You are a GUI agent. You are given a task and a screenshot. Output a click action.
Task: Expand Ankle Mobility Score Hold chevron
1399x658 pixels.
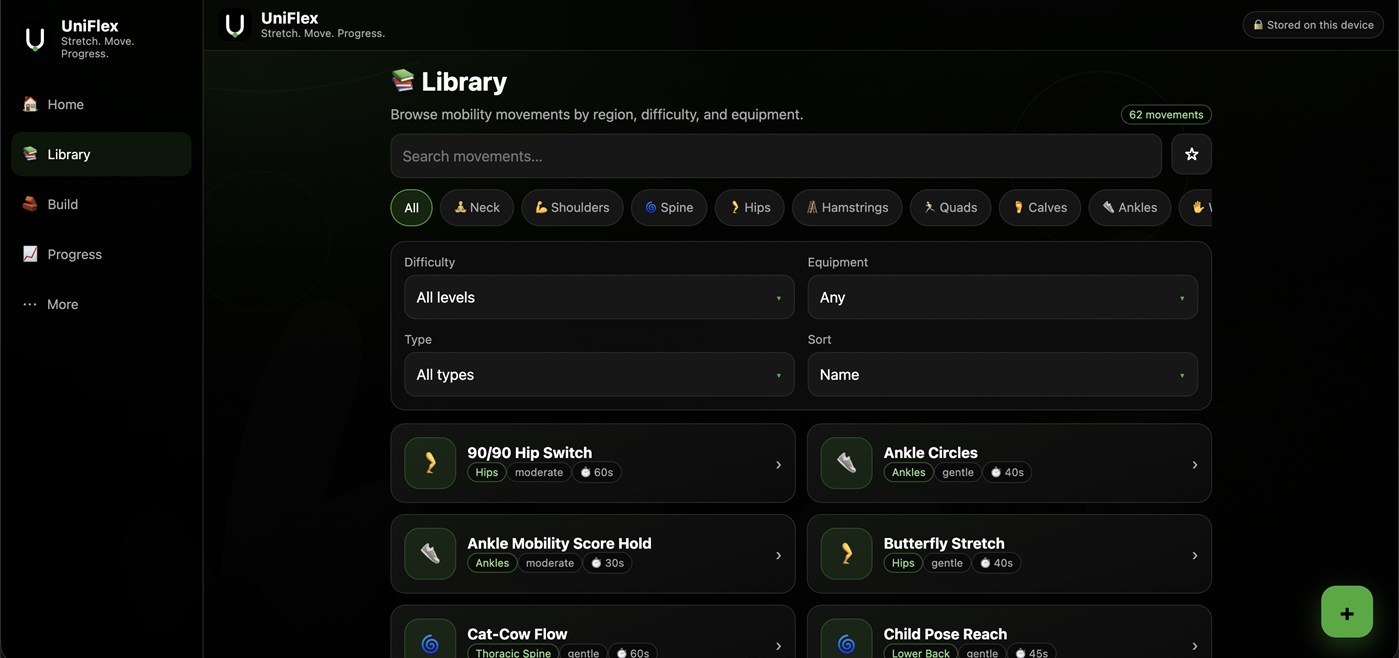(x=778, y=555)
